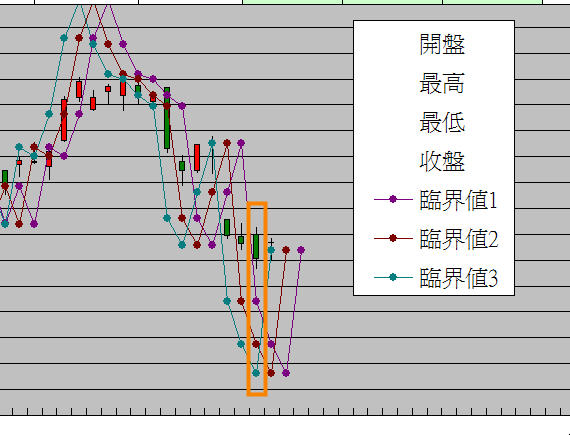Select the long red candlestick on the left rise
This screenshot has height=435, width=570.
pos(64,120)
